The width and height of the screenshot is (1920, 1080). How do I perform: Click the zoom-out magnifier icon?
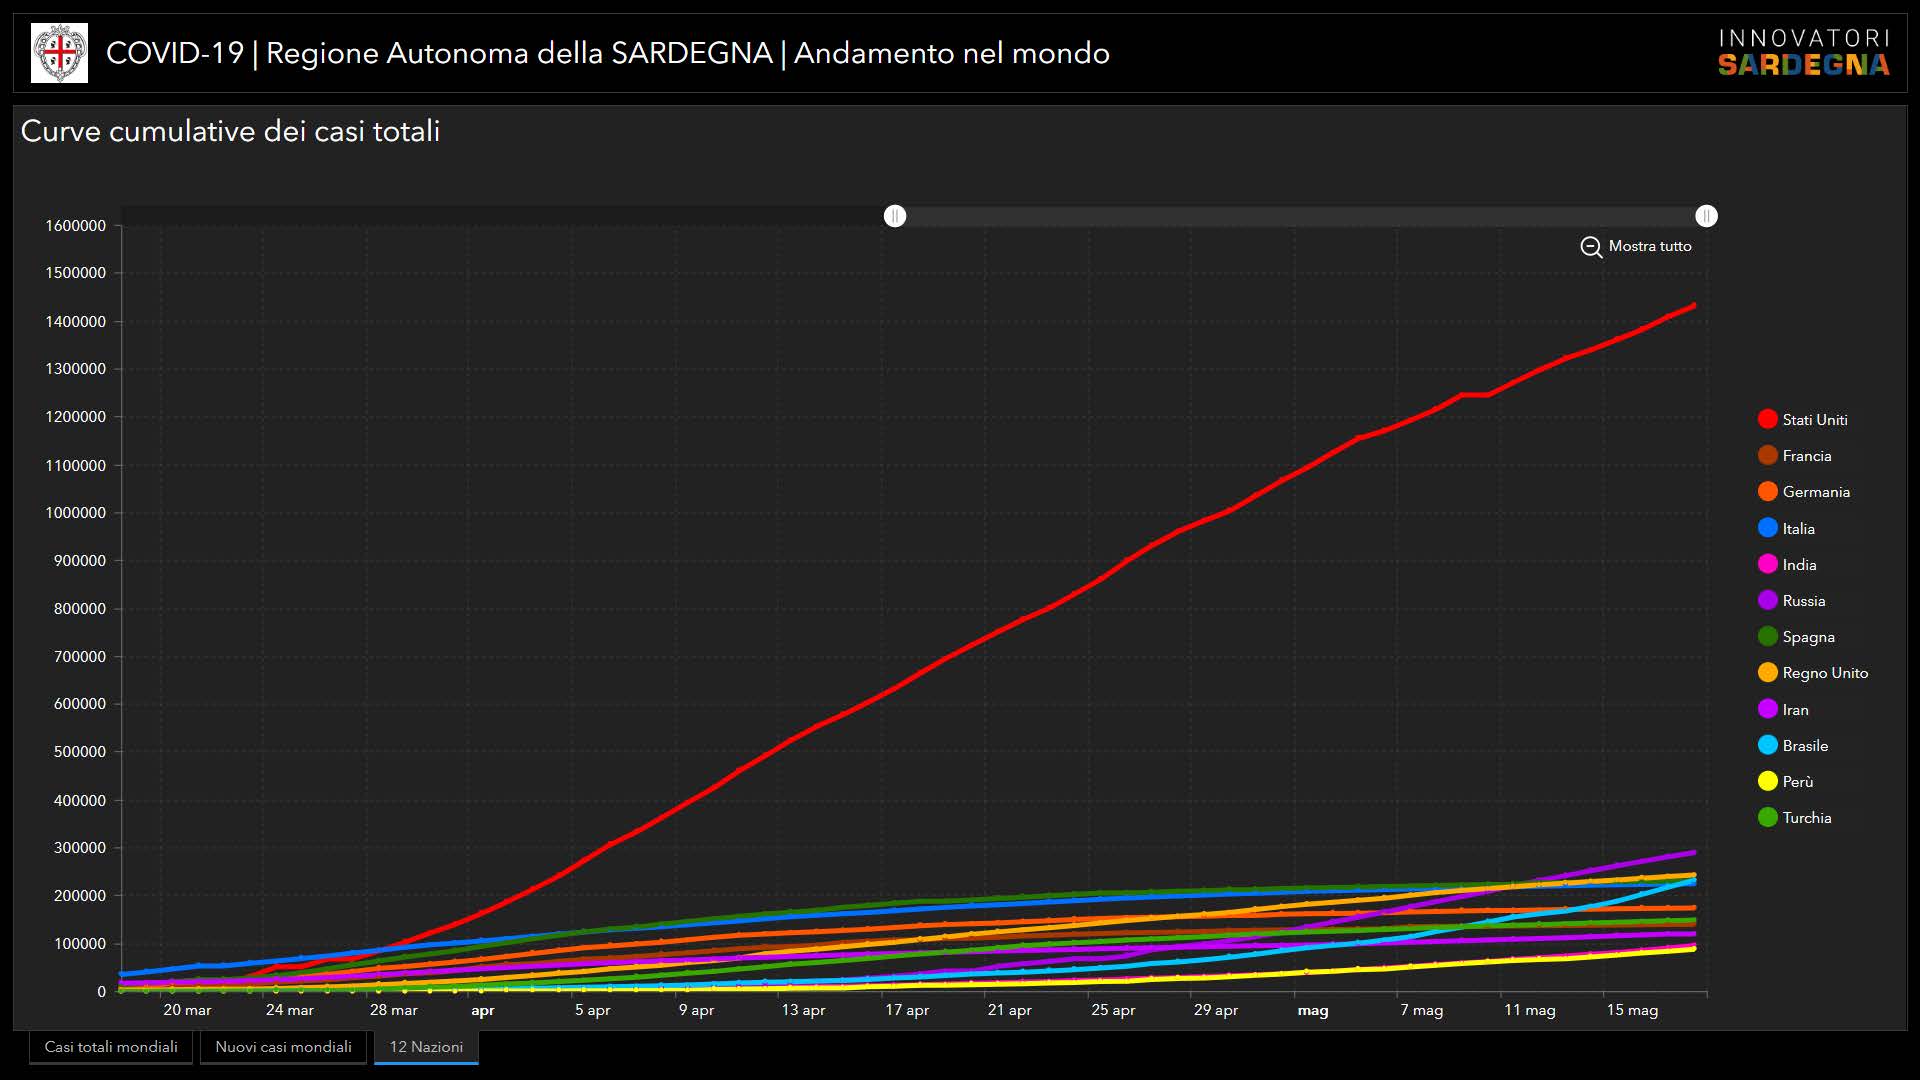1590,247
